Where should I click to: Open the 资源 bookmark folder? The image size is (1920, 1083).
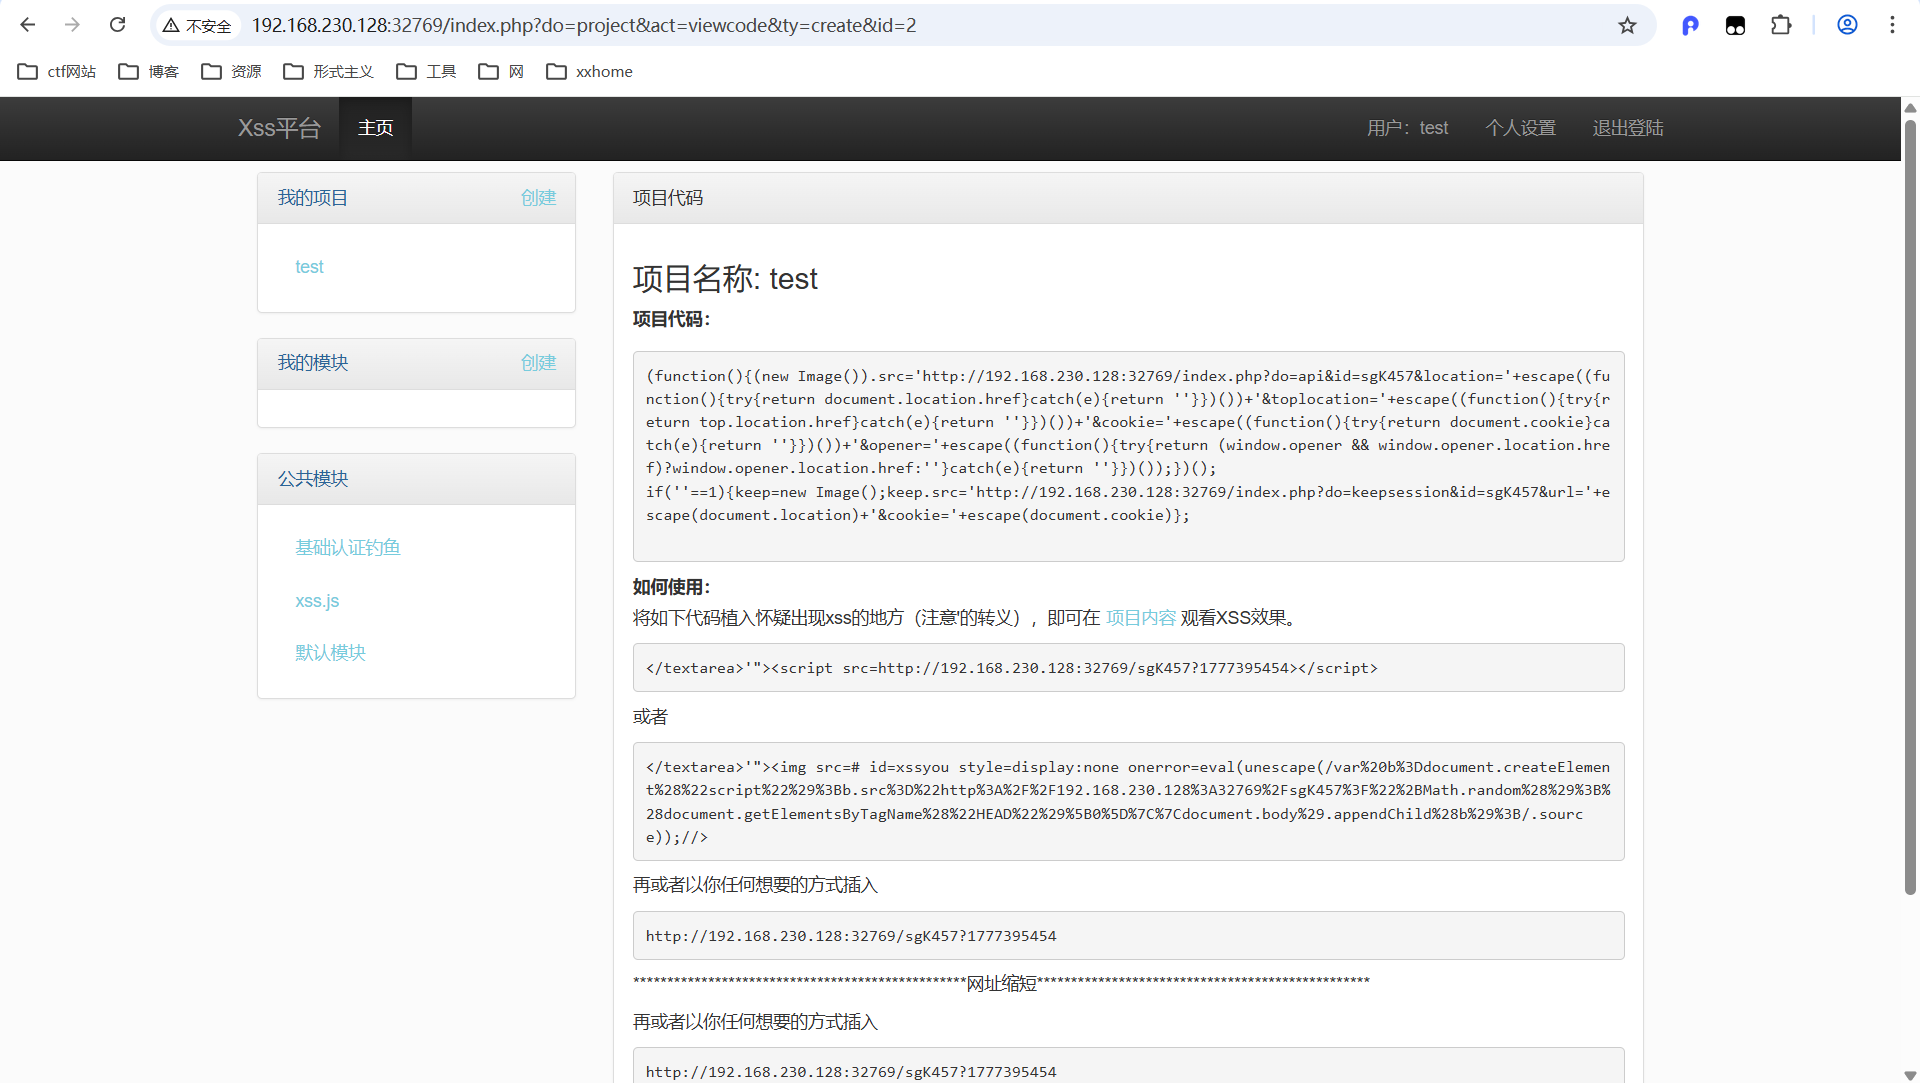[231, 72]
